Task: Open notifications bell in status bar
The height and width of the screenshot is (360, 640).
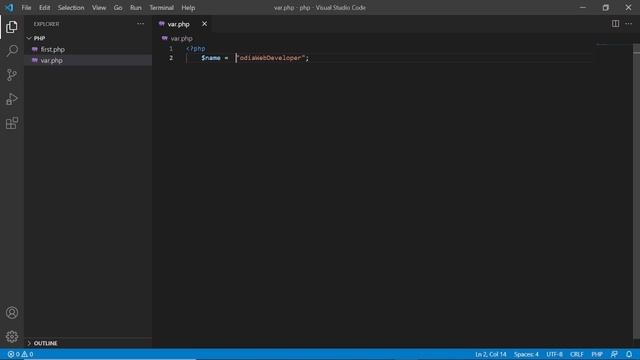Action: pyautogui.click(x=629, y=354)
